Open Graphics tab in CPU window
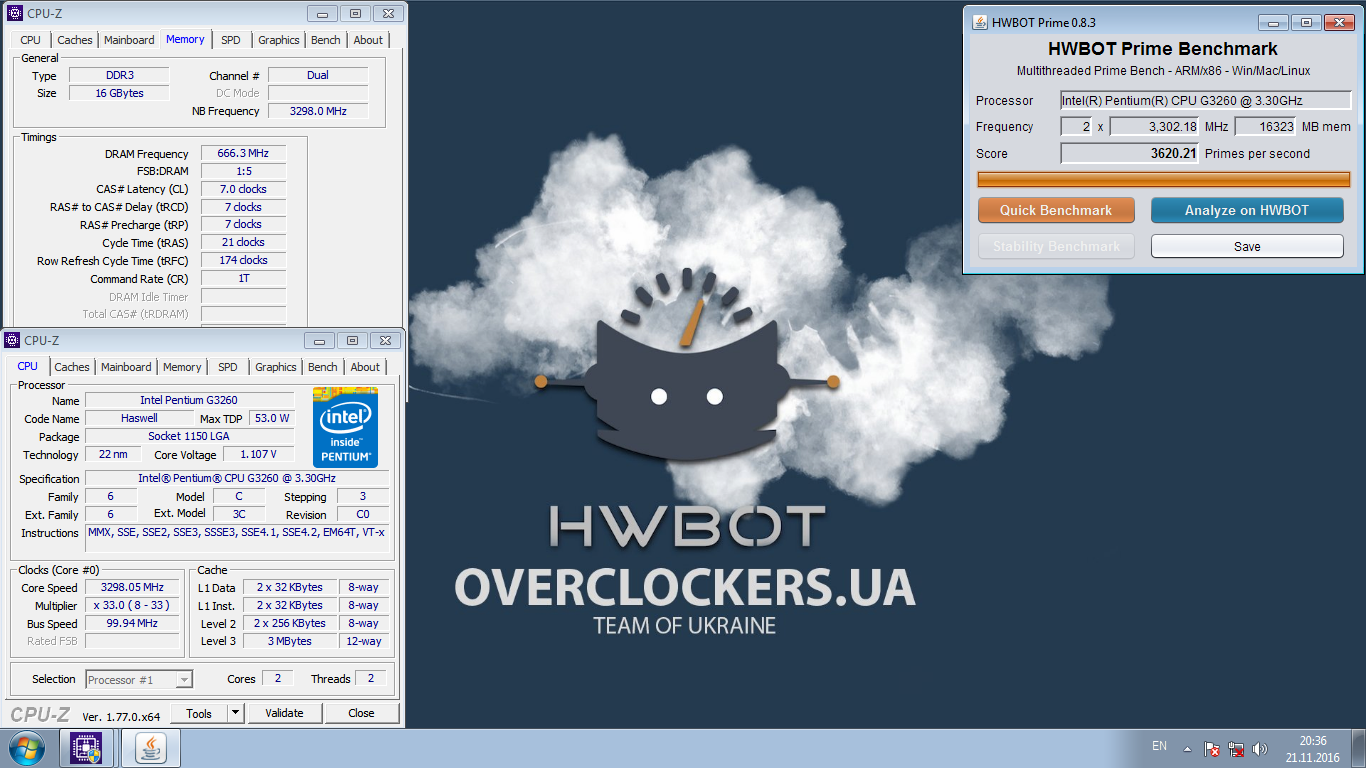The image size is (1366, 768). [276, 367]
